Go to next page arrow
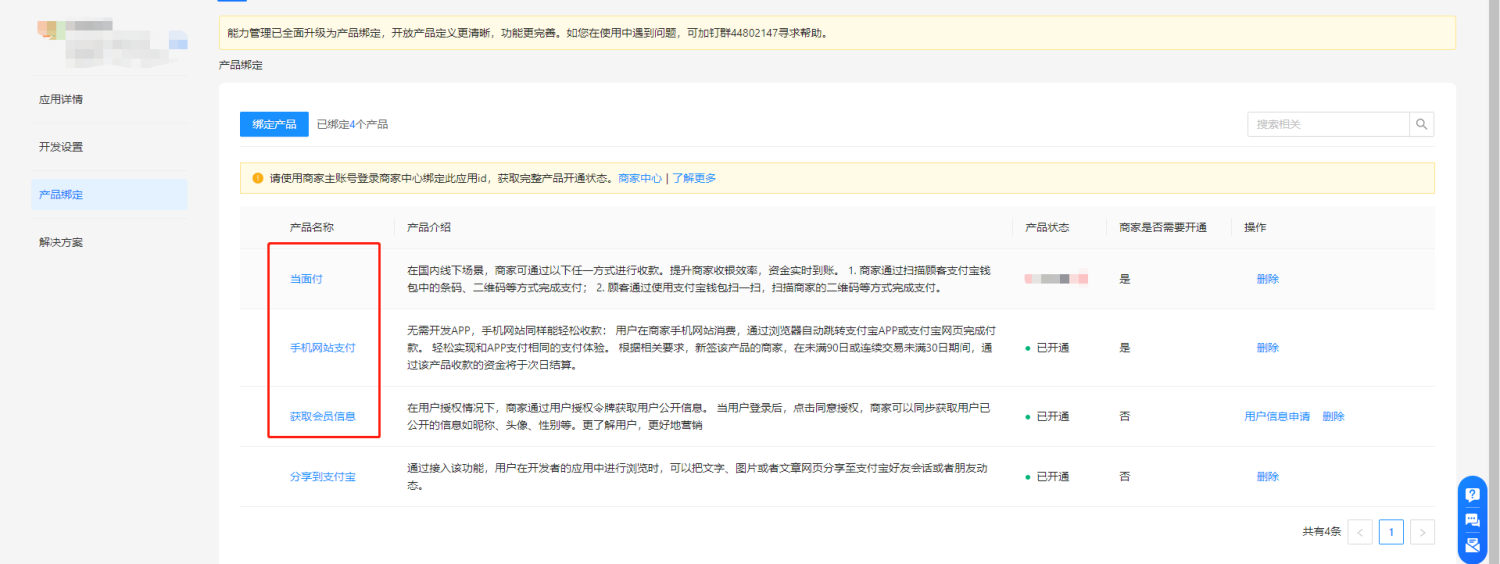 click(x=1423, y=532)
